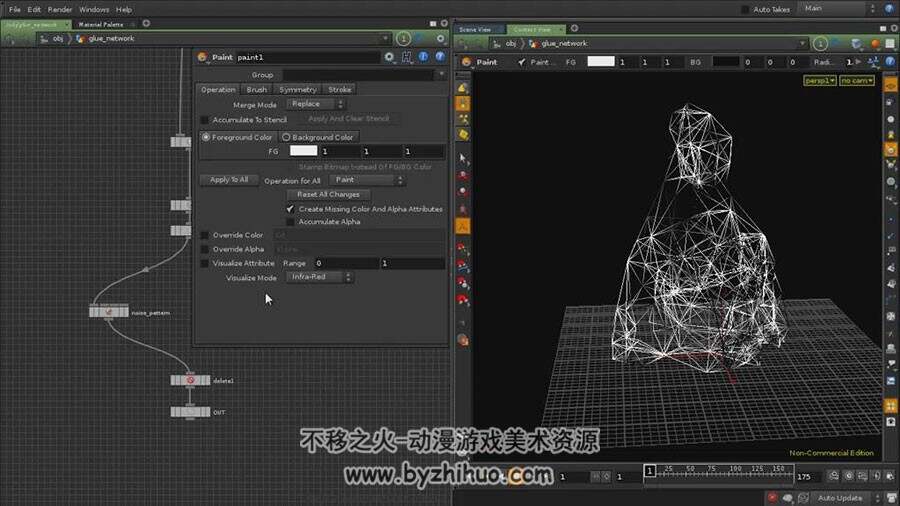This screenshot has height=506, width=900.
Task: Add a new pane tab in viewport pane
Action: (x=574, y=28)
